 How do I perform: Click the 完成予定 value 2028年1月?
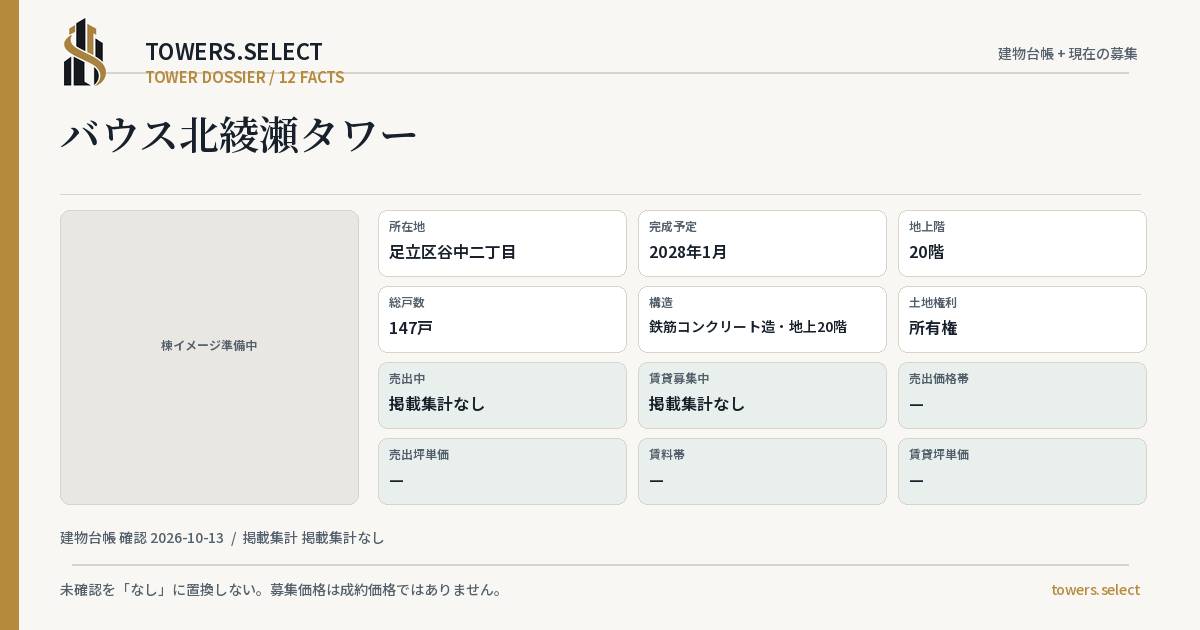(688, 252)
